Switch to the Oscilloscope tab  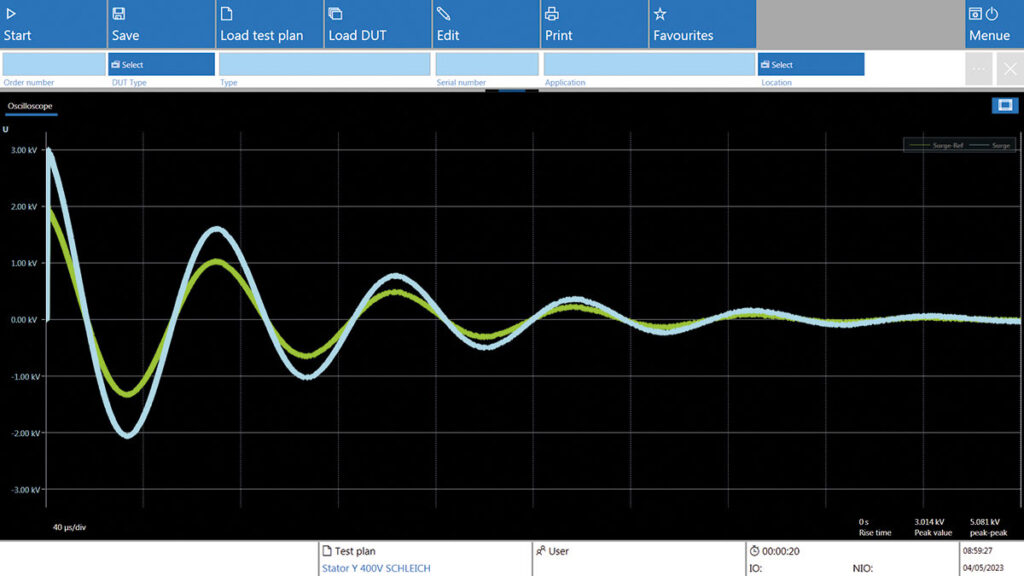click(x=30, y=105)
